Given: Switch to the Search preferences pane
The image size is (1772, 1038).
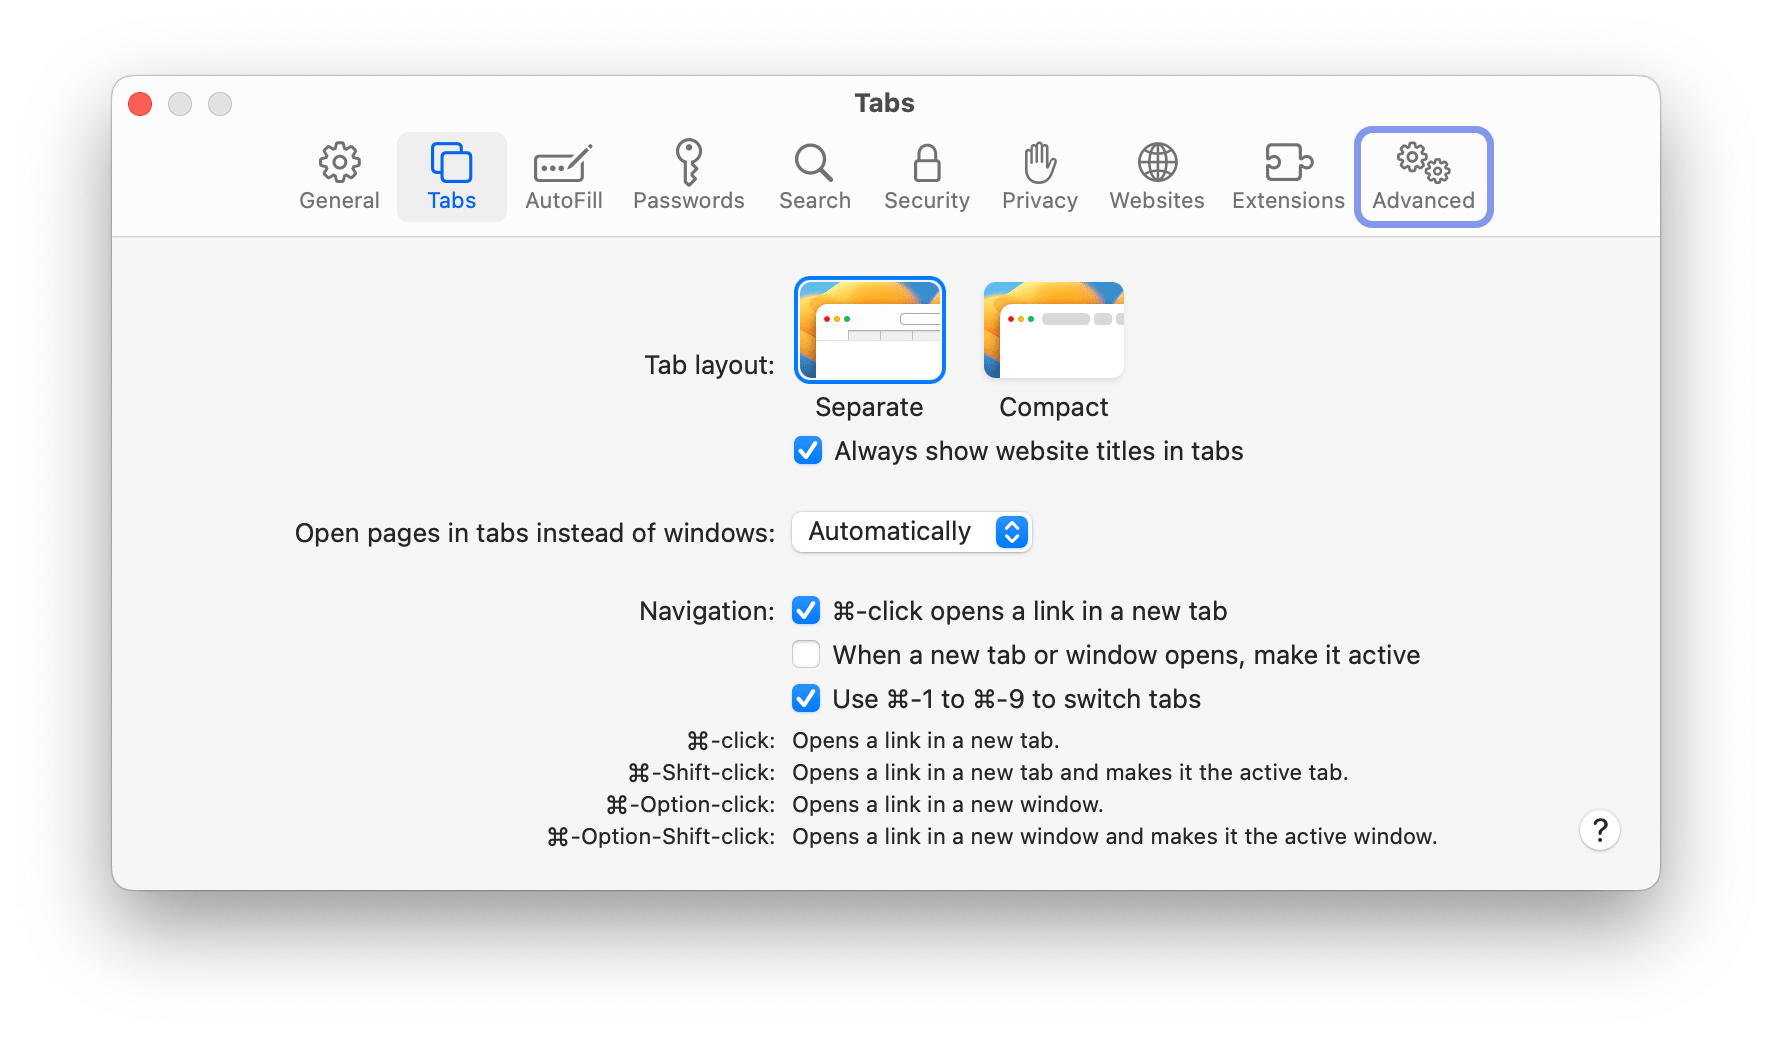Looking at the screenshot, I should click(x=815, y=177).
